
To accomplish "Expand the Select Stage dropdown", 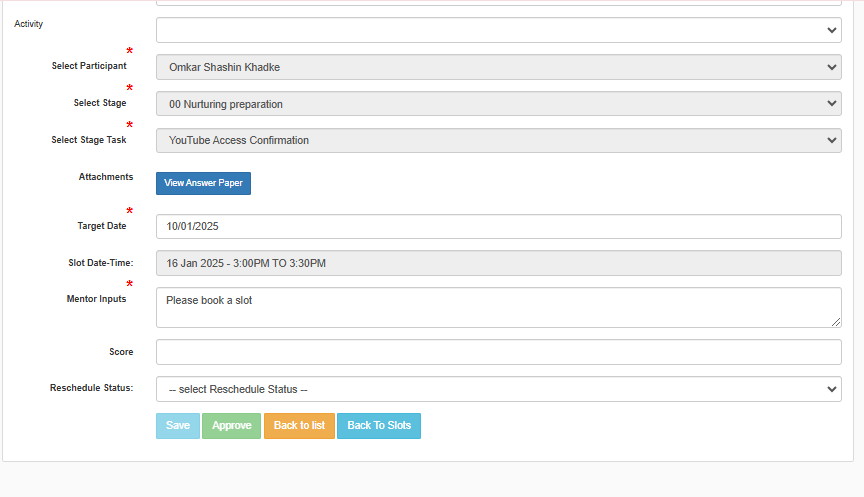I will point(498,104).
